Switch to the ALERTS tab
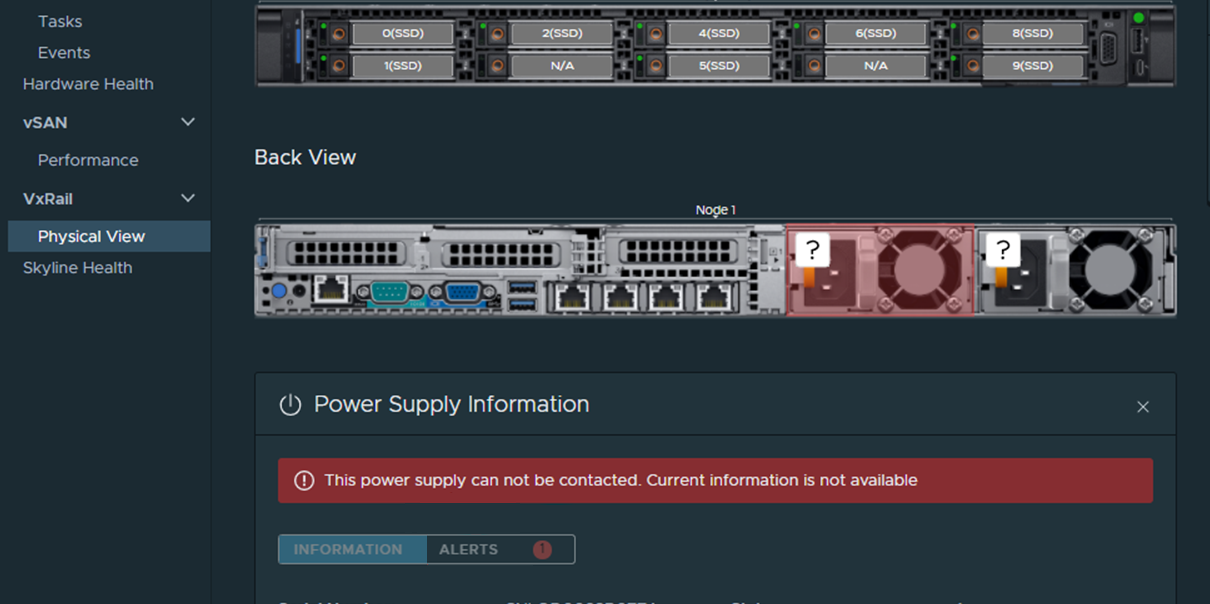 [470, 549]
